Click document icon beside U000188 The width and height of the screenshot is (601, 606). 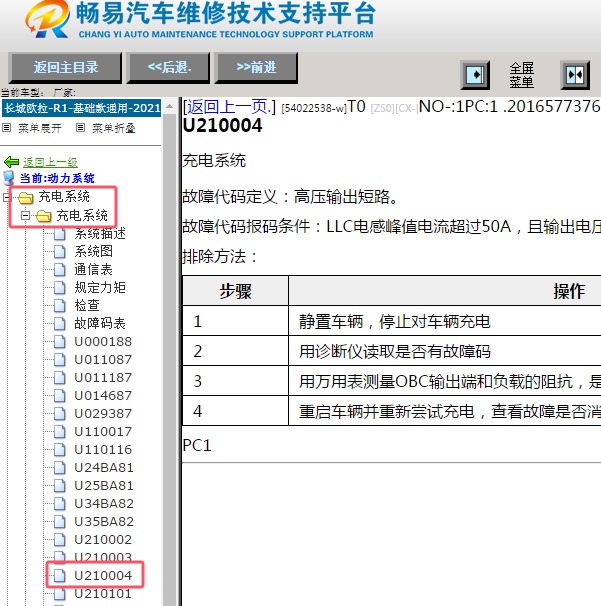pyautogui.click(x=60, y=342)
